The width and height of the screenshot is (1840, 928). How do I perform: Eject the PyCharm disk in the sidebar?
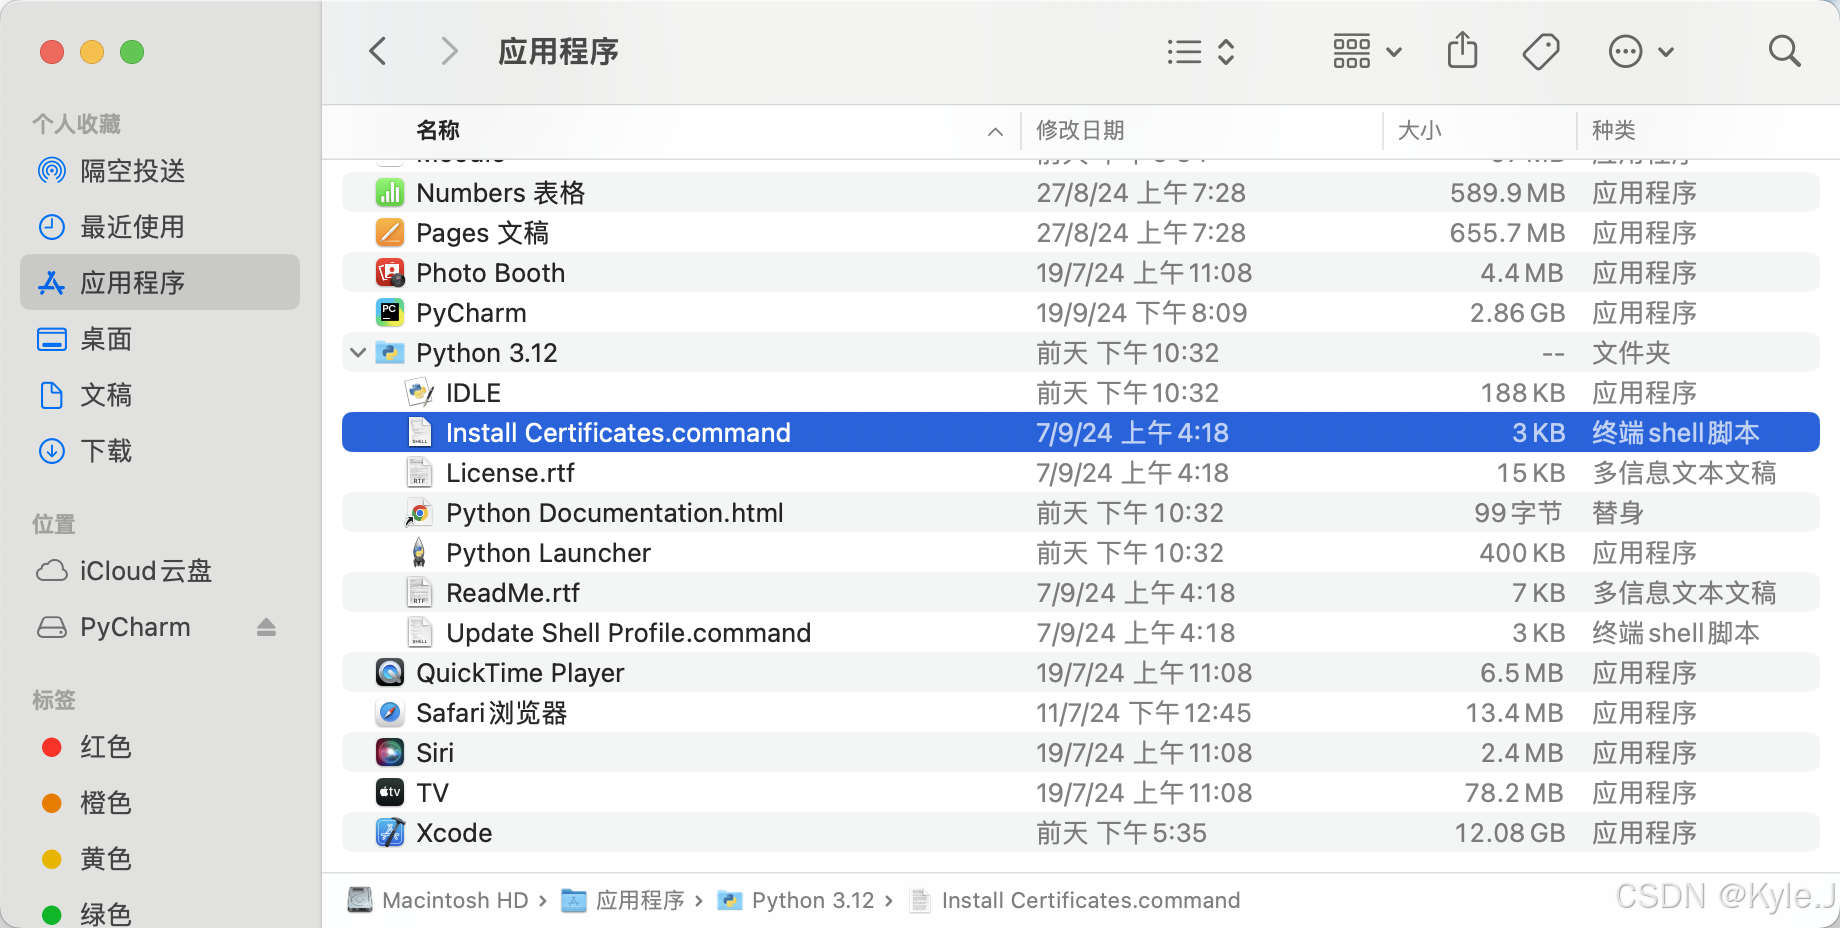coord(266,627)
